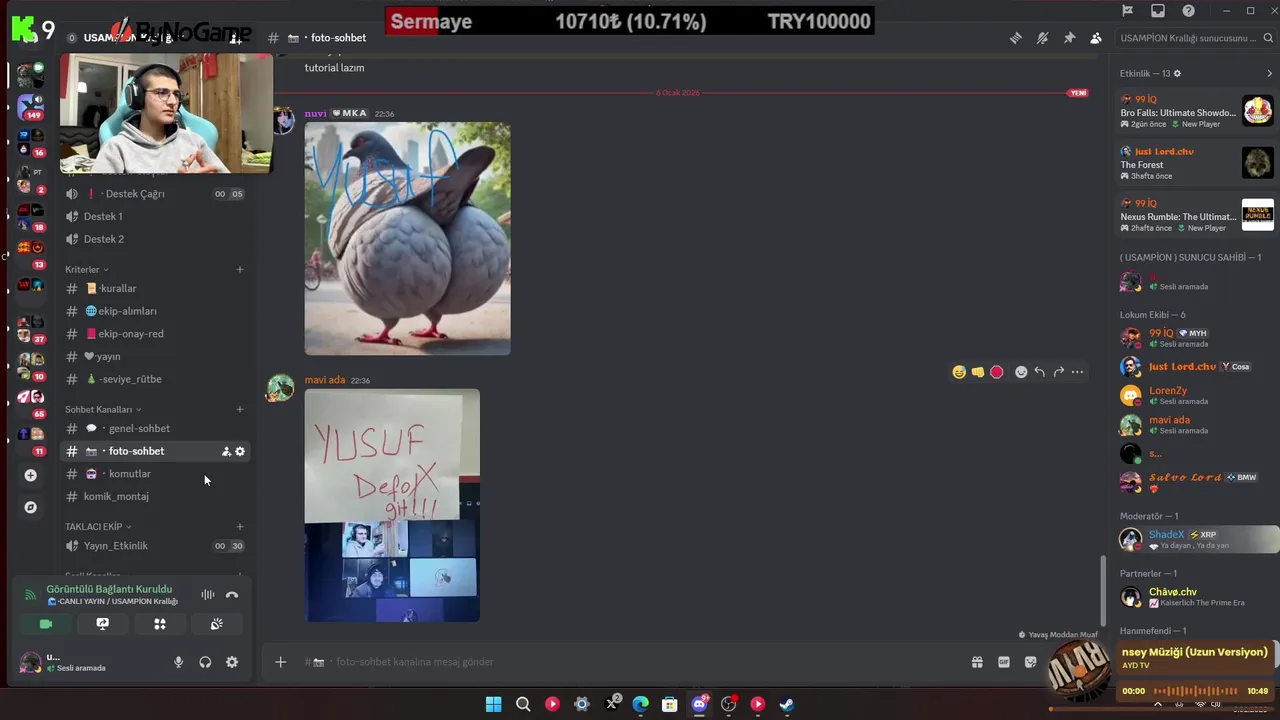
Task: Forward the mavi ada message
Action: 1059,372
